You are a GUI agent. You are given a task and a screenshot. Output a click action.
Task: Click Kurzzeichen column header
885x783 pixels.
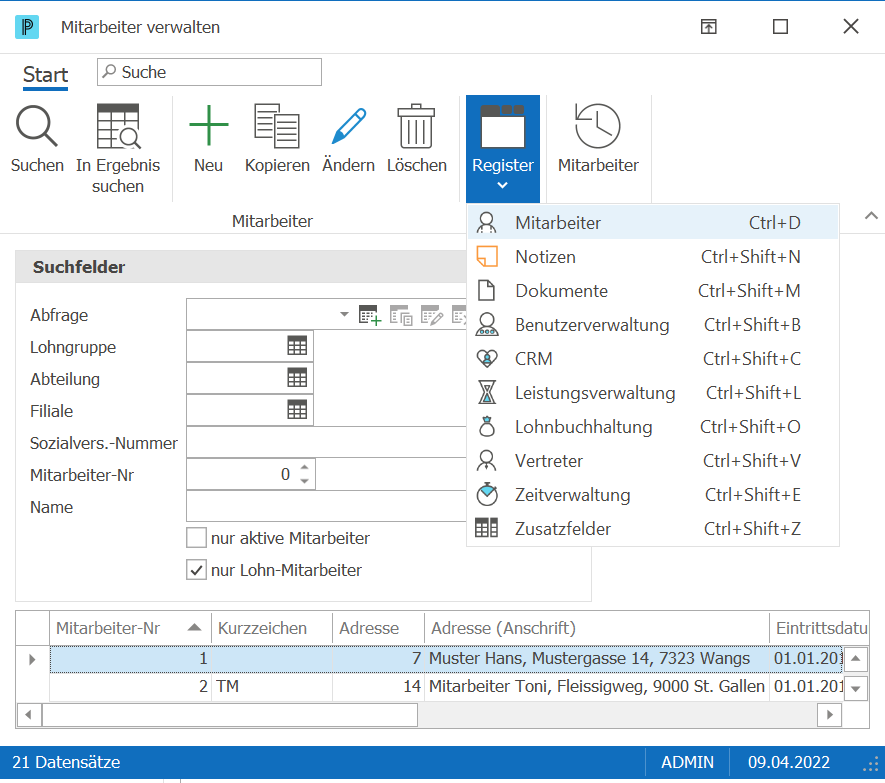[272, 628]
